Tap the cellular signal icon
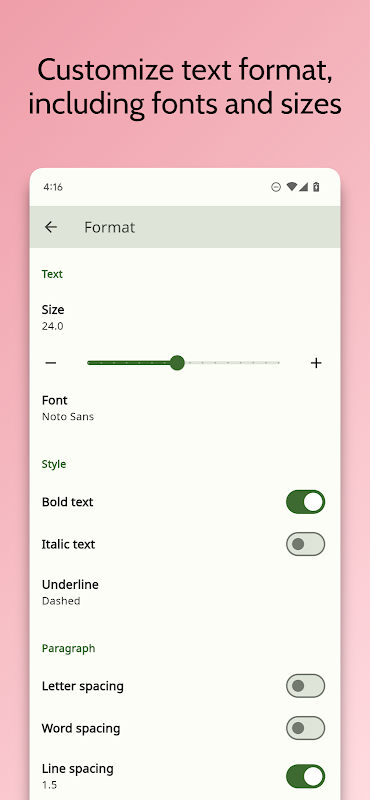 303,187
